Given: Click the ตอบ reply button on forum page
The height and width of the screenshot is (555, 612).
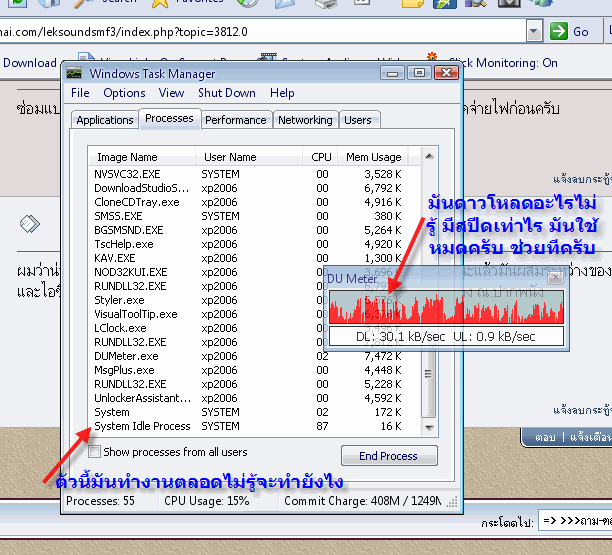Looking at the screenshot, I should tap(545, 437).
